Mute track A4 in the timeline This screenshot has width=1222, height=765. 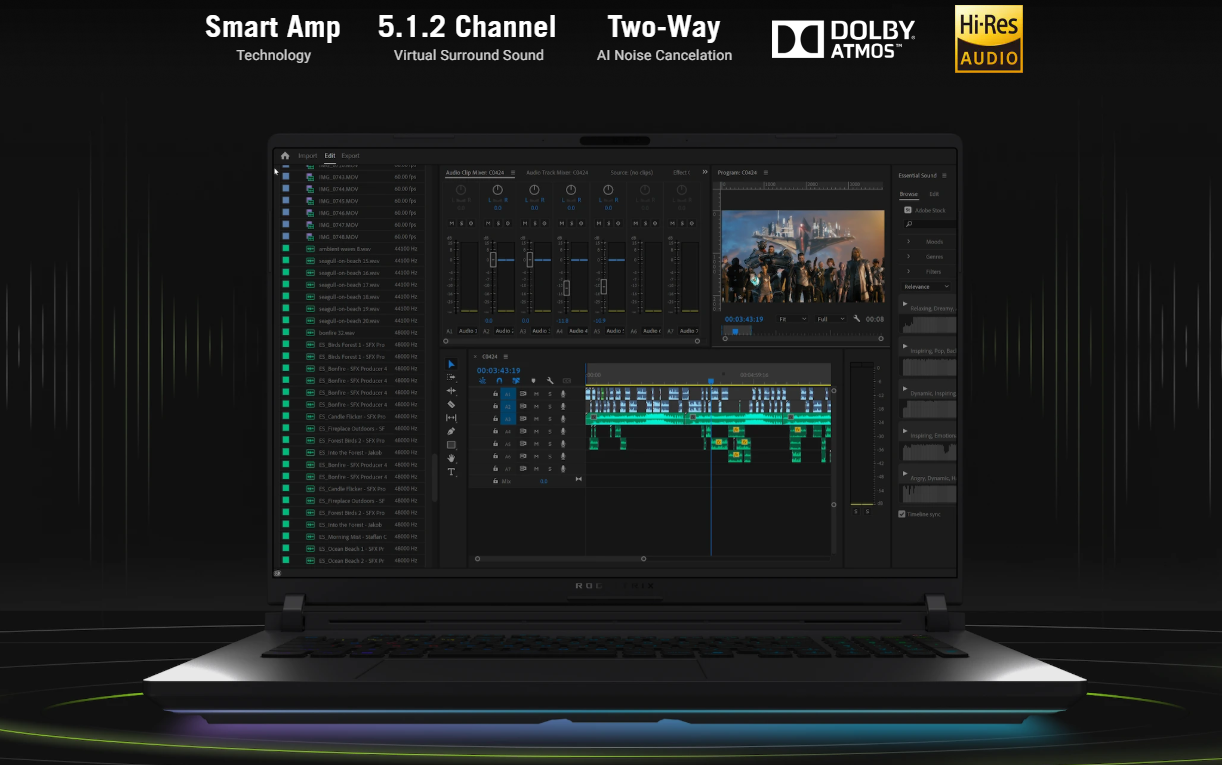coord(537,432)
